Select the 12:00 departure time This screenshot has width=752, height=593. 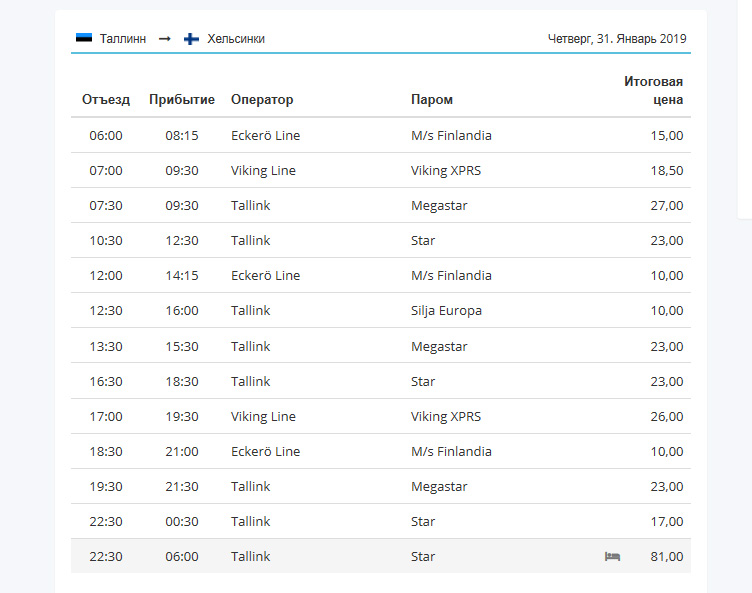106,275
